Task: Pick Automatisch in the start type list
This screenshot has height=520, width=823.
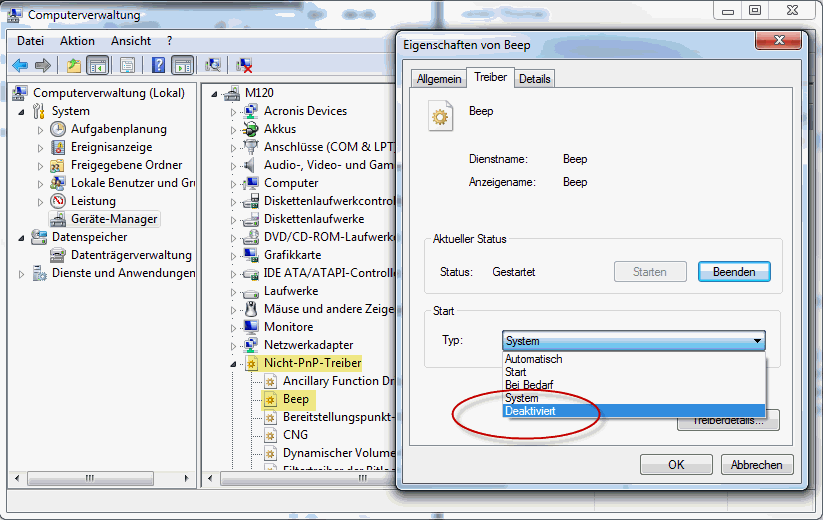Action: click(533, 359)
